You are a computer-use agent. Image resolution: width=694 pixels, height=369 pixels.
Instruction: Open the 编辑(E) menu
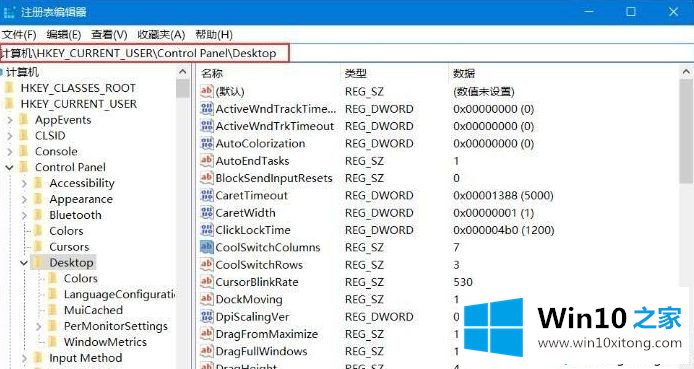point(64,35)
